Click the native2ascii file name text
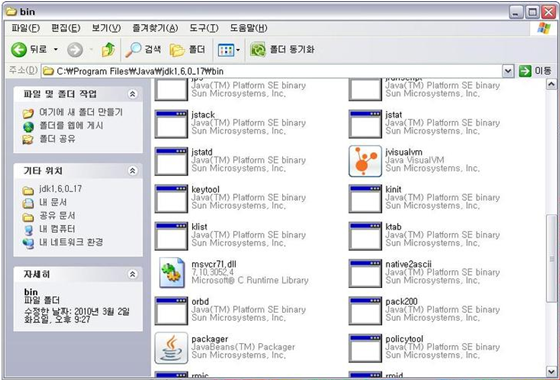The image size is (560, 380). 408,264
